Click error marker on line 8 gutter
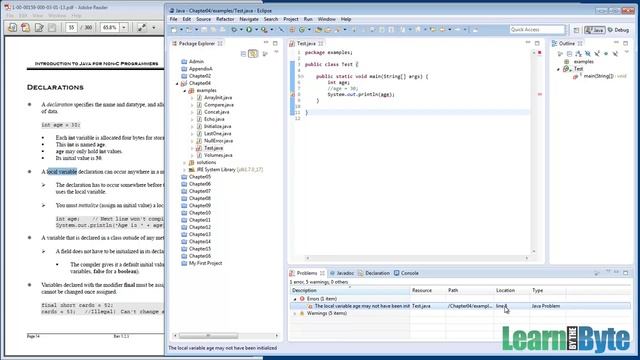Viewport: 640px width, 360px height. pyautogui.click(x=292, y=95)
